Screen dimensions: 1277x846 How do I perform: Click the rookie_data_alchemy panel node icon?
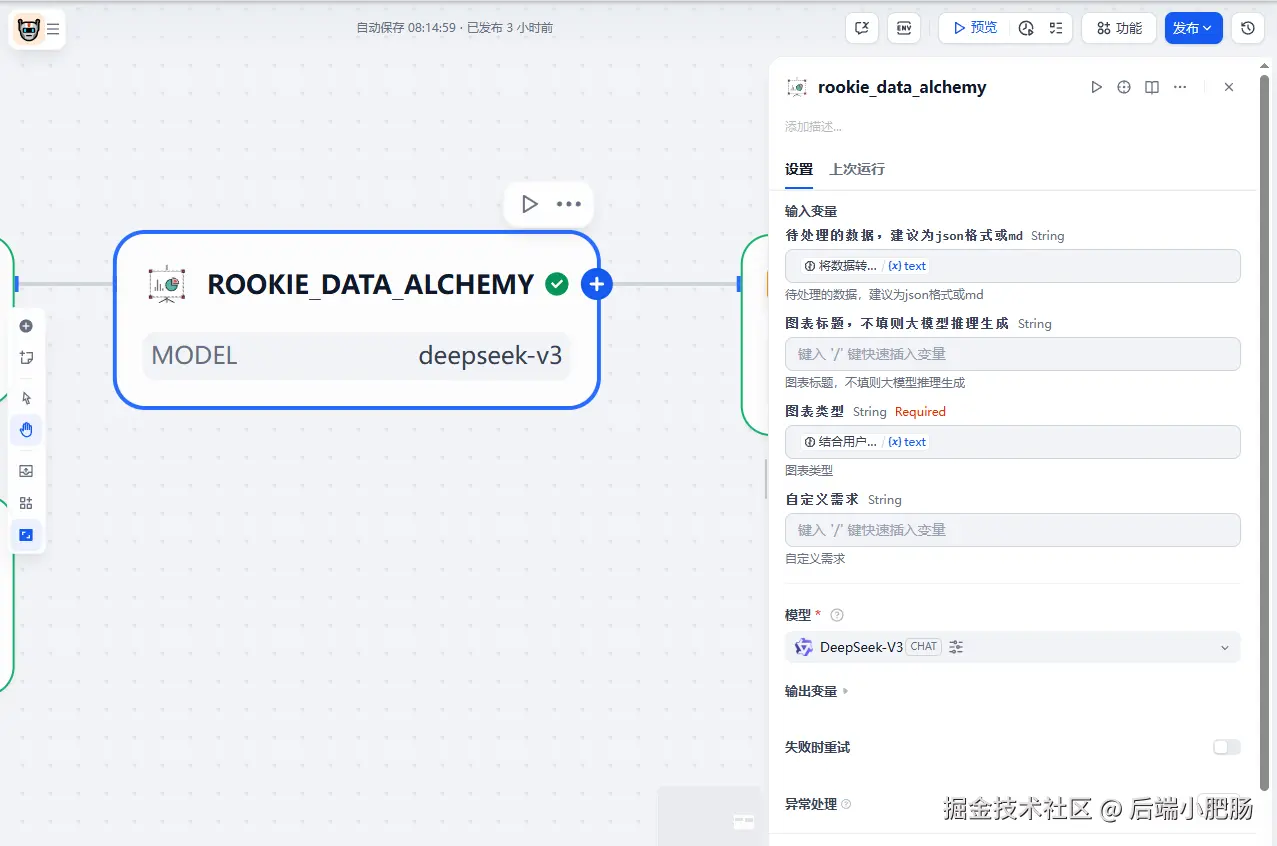[x=797, y=87]
